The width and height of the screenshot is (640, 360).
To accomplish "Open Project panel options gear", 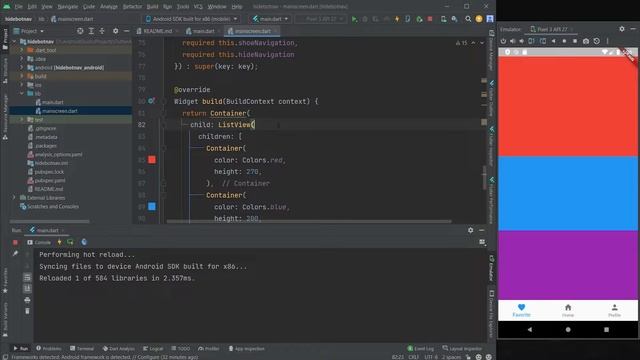I will pos(116,31).
